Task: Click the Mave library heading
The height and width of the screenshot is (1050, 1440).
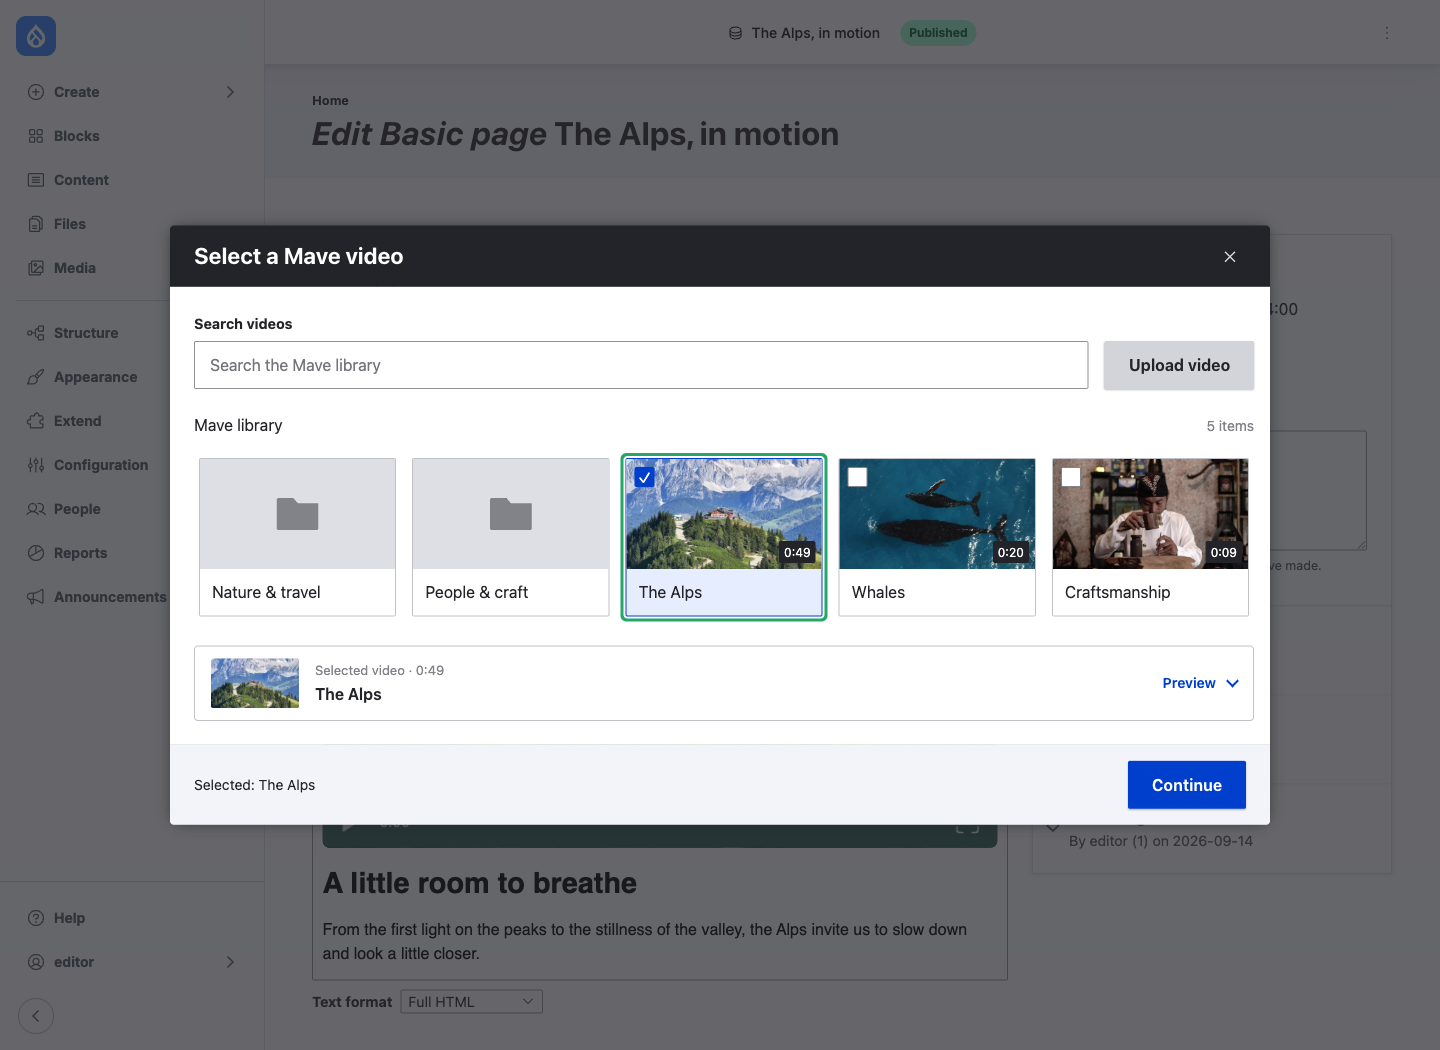Action: [238, 425]
